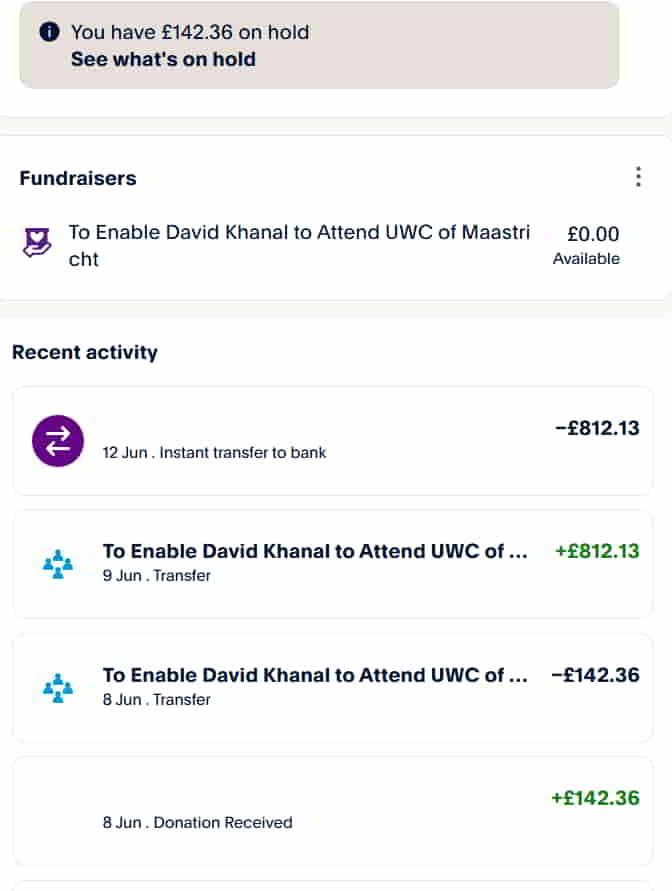Screen dimensions: 672x891
Task: Expand the 12 Jun instant transfer entry
Action: tap(336, 441)
